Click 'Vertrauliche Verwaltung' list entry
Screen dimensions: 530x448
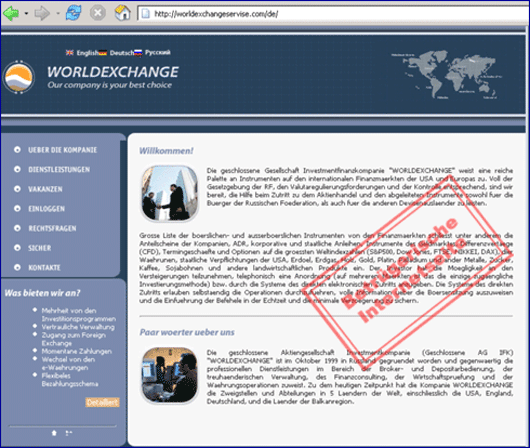click(78, 327)
